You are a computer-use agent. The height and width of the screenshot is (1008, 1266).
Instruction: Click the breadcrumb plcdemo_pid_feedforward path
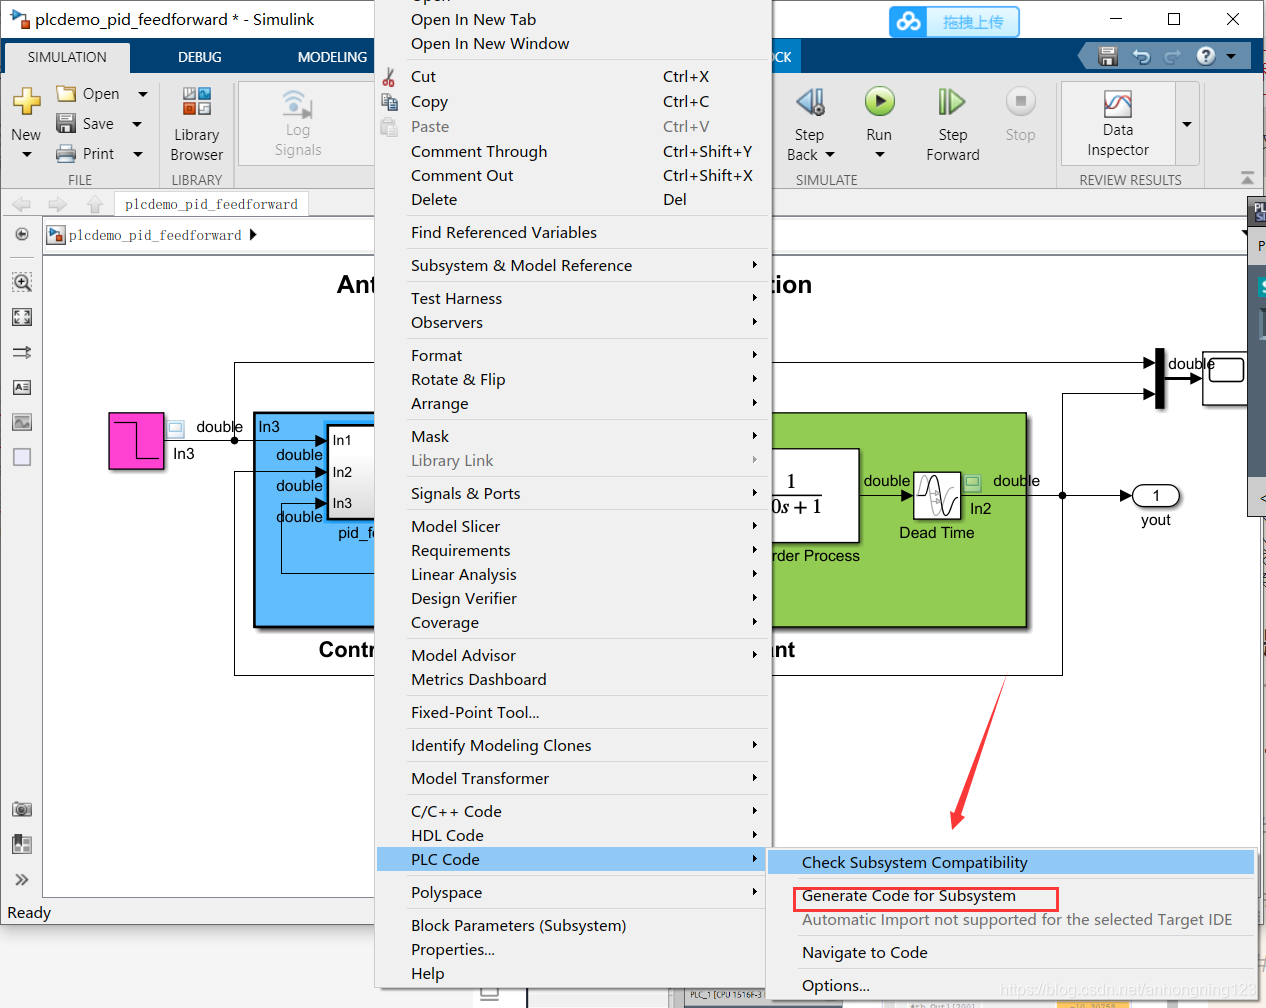[155, 235]
